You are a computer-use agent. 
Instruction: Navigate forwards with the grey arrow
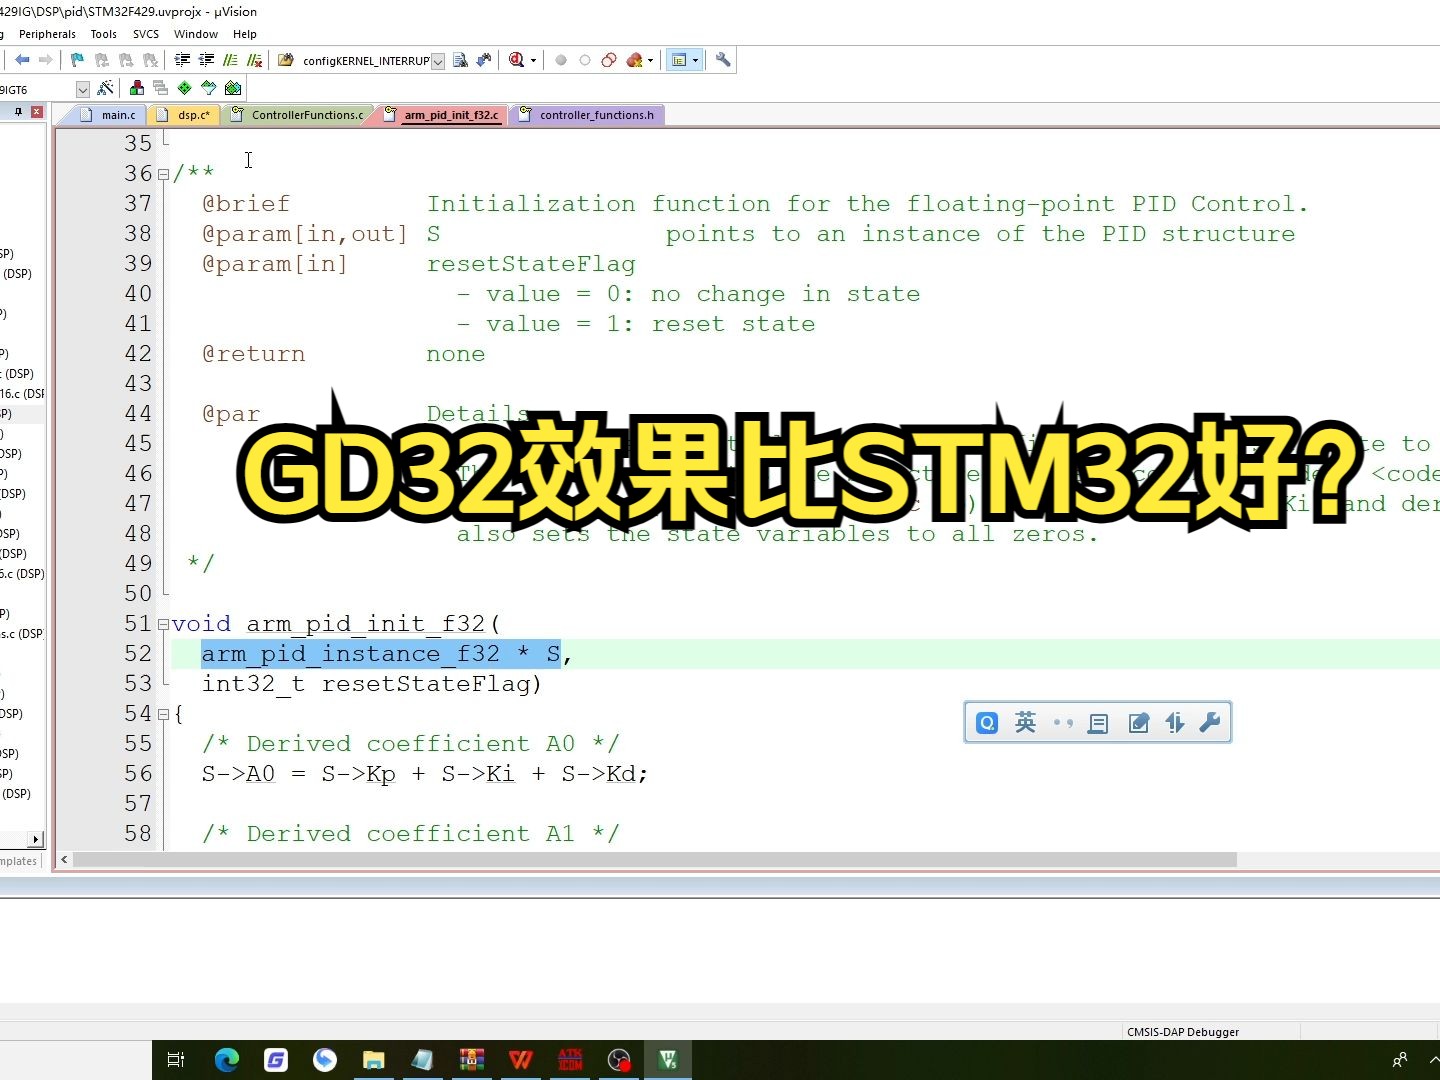[45, 60]
